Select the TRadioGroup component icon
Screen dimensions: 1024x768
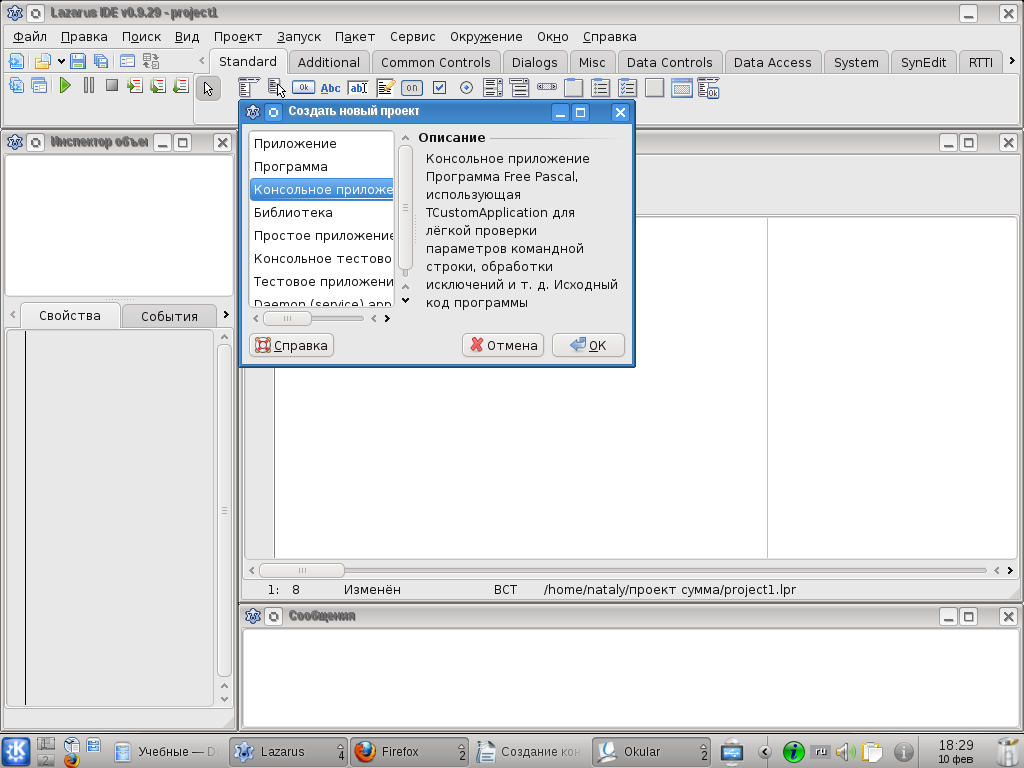[x=600, y=88]
